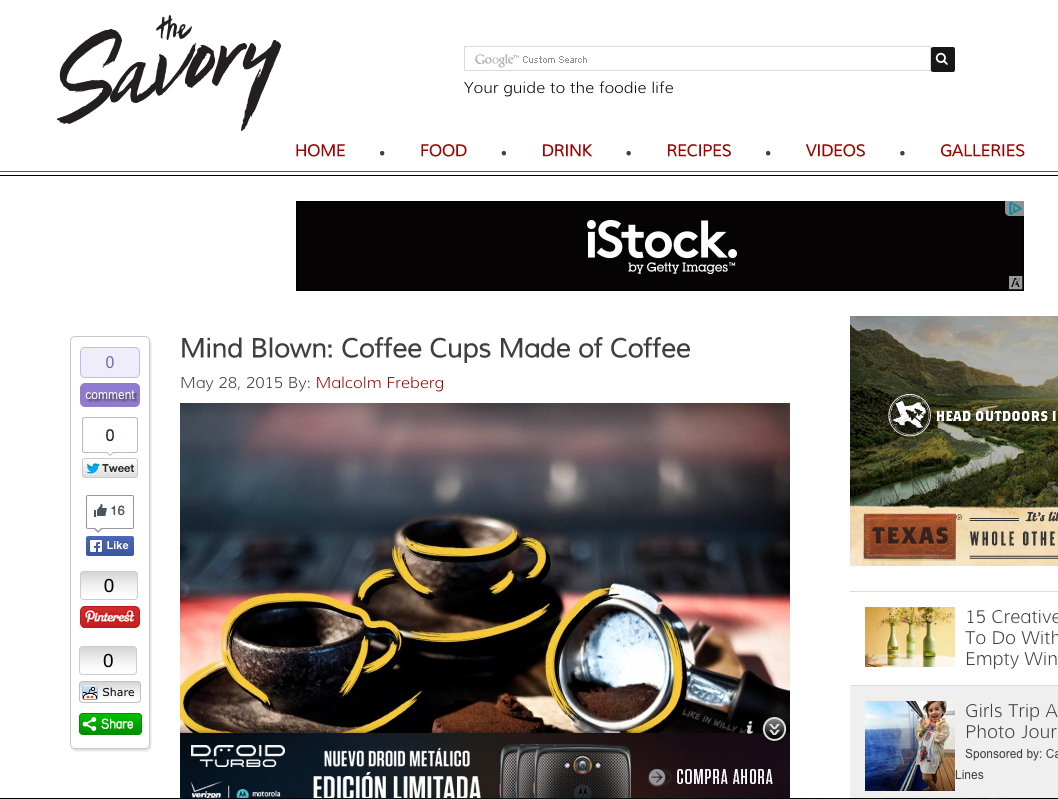Expand the round chevron icon on article image

coord(774,729)
